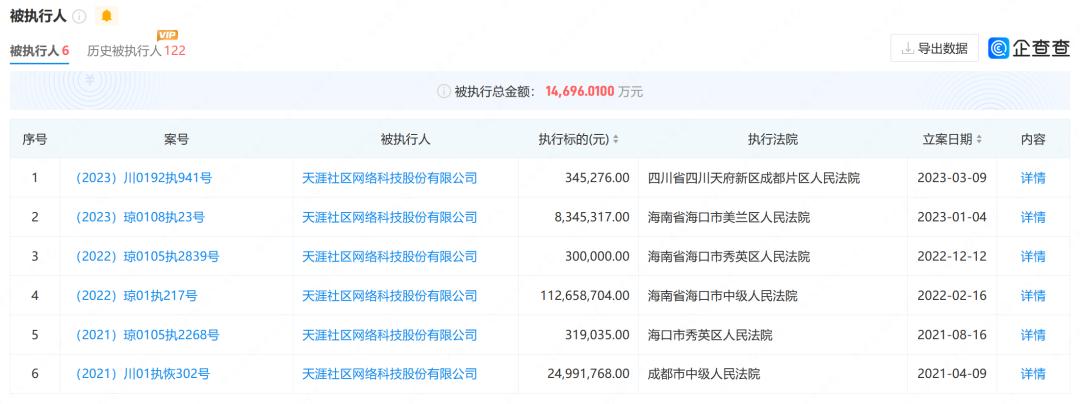
Task: Switch to 历史被执行人 122 tab
Action: 136,50
